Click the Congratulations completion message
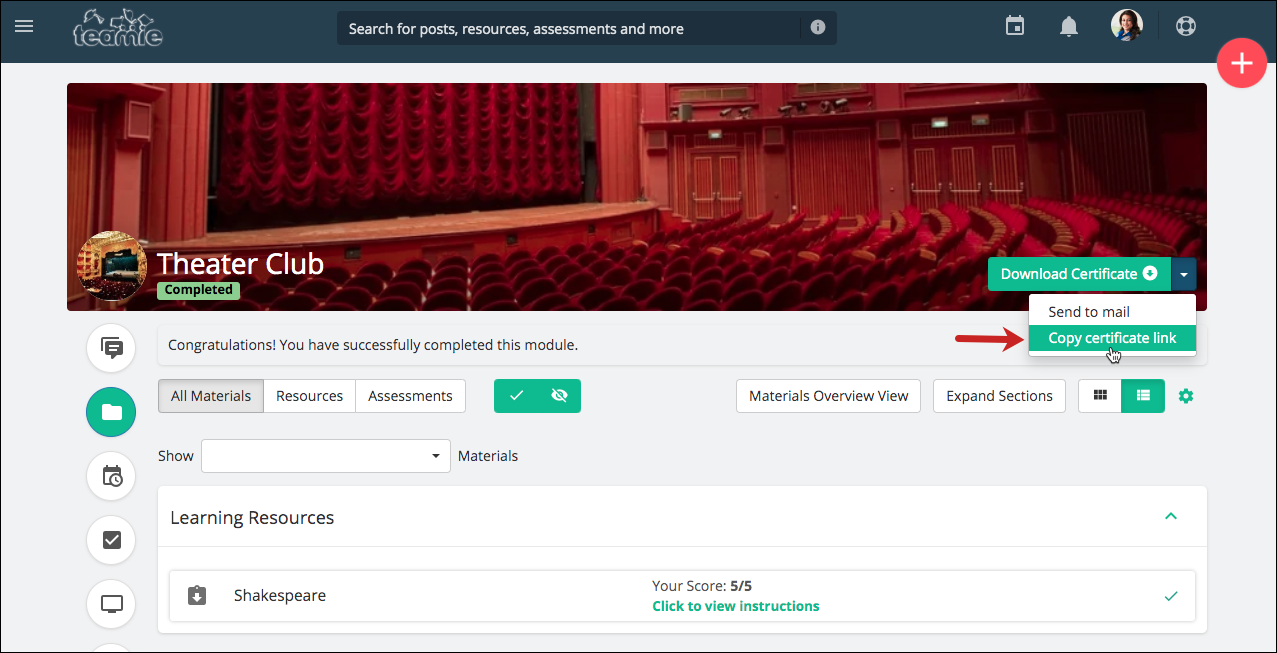 pyautogui.click(x=373, y=345)
